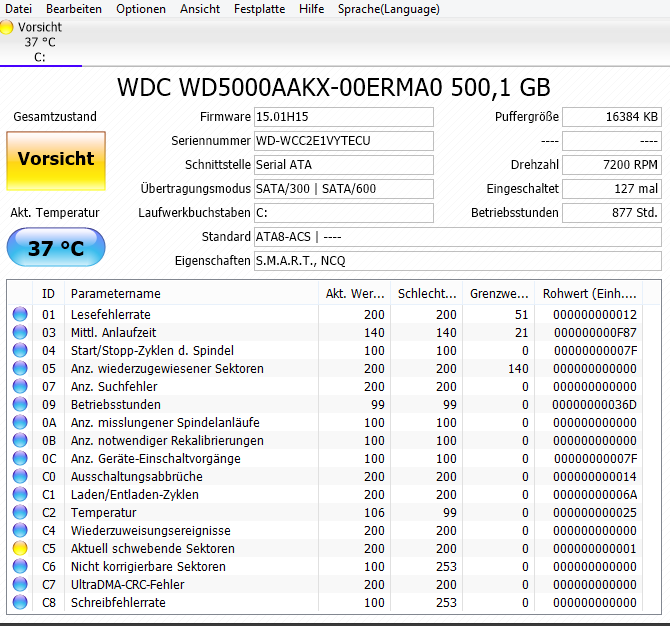The width and height of the screenshot is (670, 626).
Task: Click the Schlecht... column header
Action: point(427,294)
